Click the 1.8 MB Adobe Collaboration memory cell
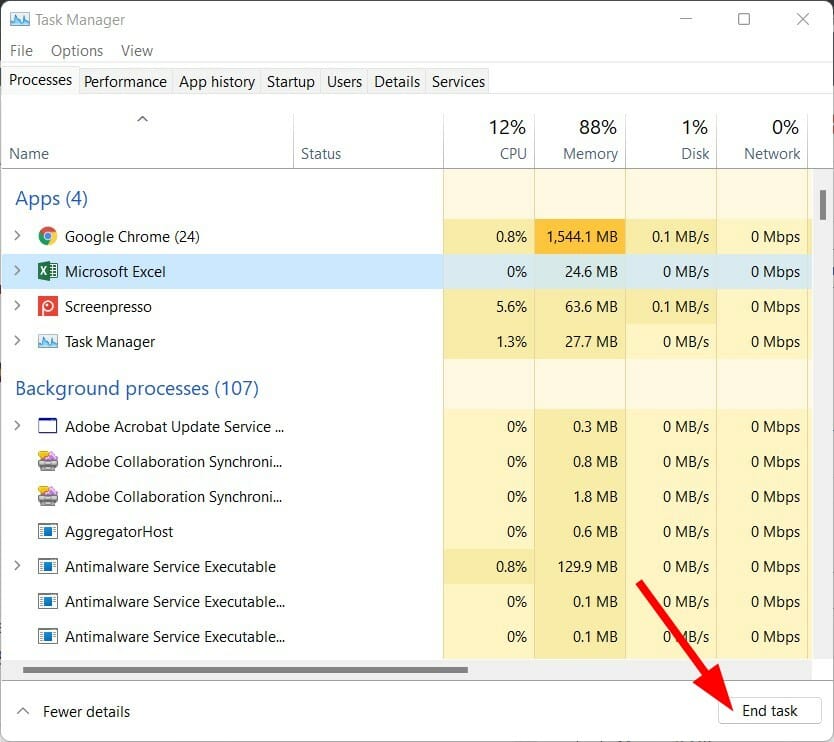 coord(580,496)
